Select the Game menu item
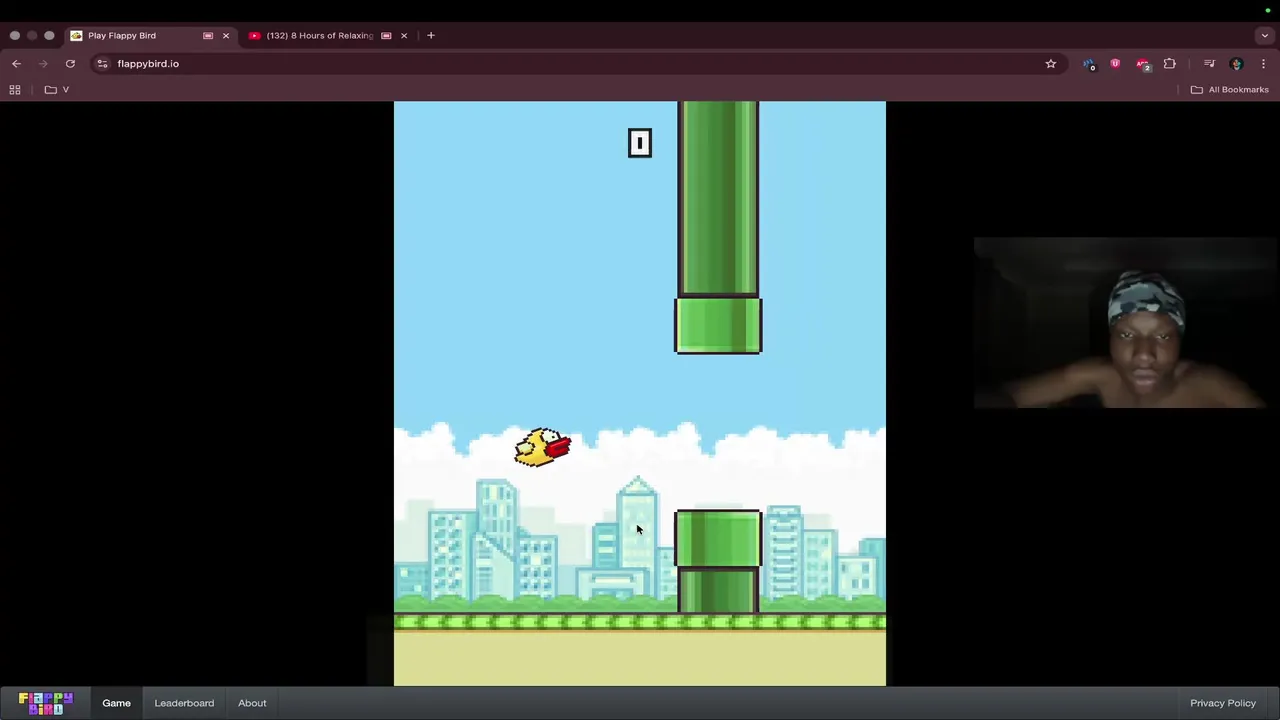The height and width of the screenshot is (720, 1280). coord(116,703)
